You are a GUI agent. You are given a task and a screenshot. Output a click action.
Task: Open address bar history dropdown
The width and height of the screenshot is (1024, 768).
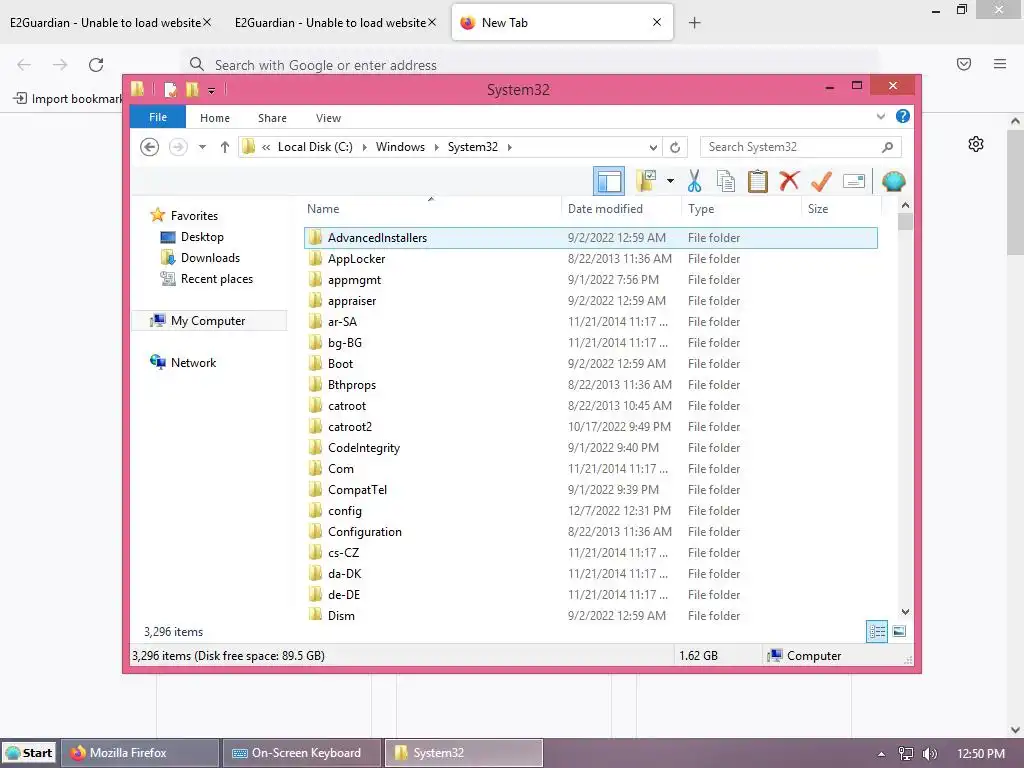point(653,147)
